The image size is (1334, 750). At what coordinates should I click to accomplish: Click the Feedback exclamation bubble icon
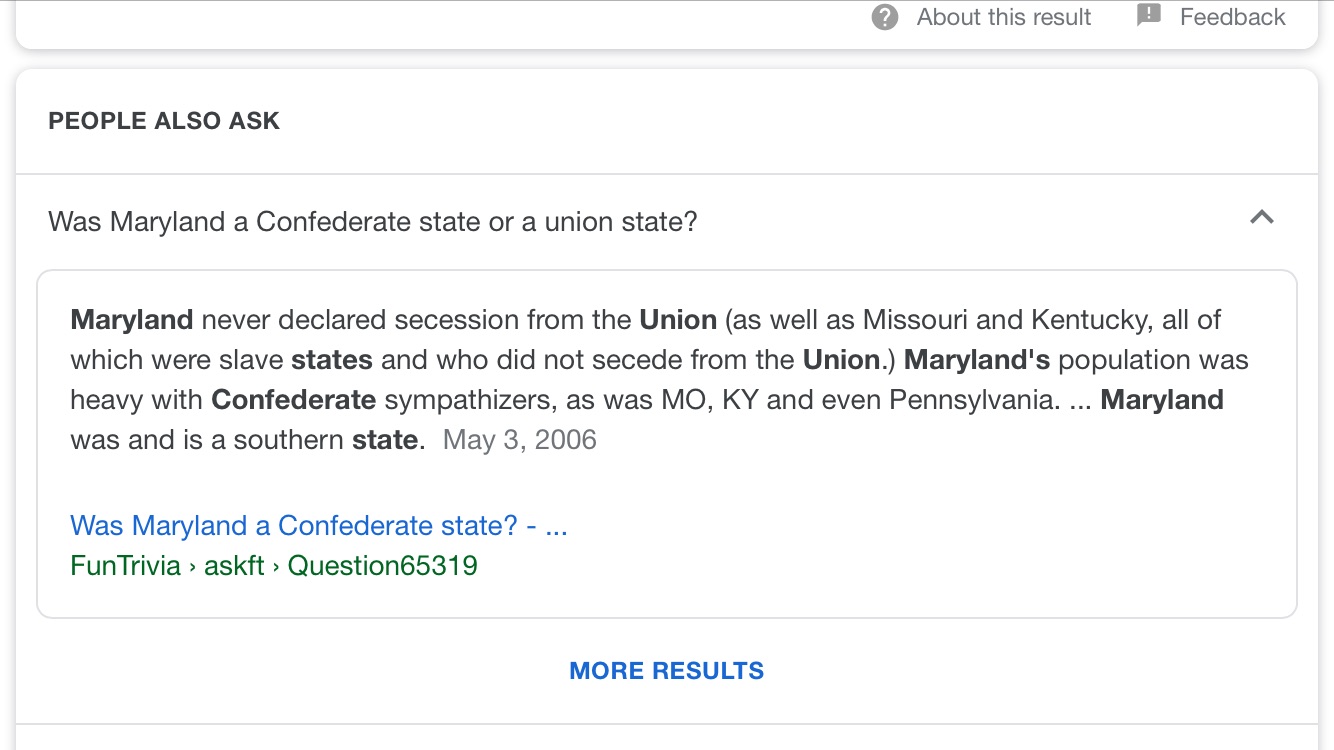click(1149, 16)
